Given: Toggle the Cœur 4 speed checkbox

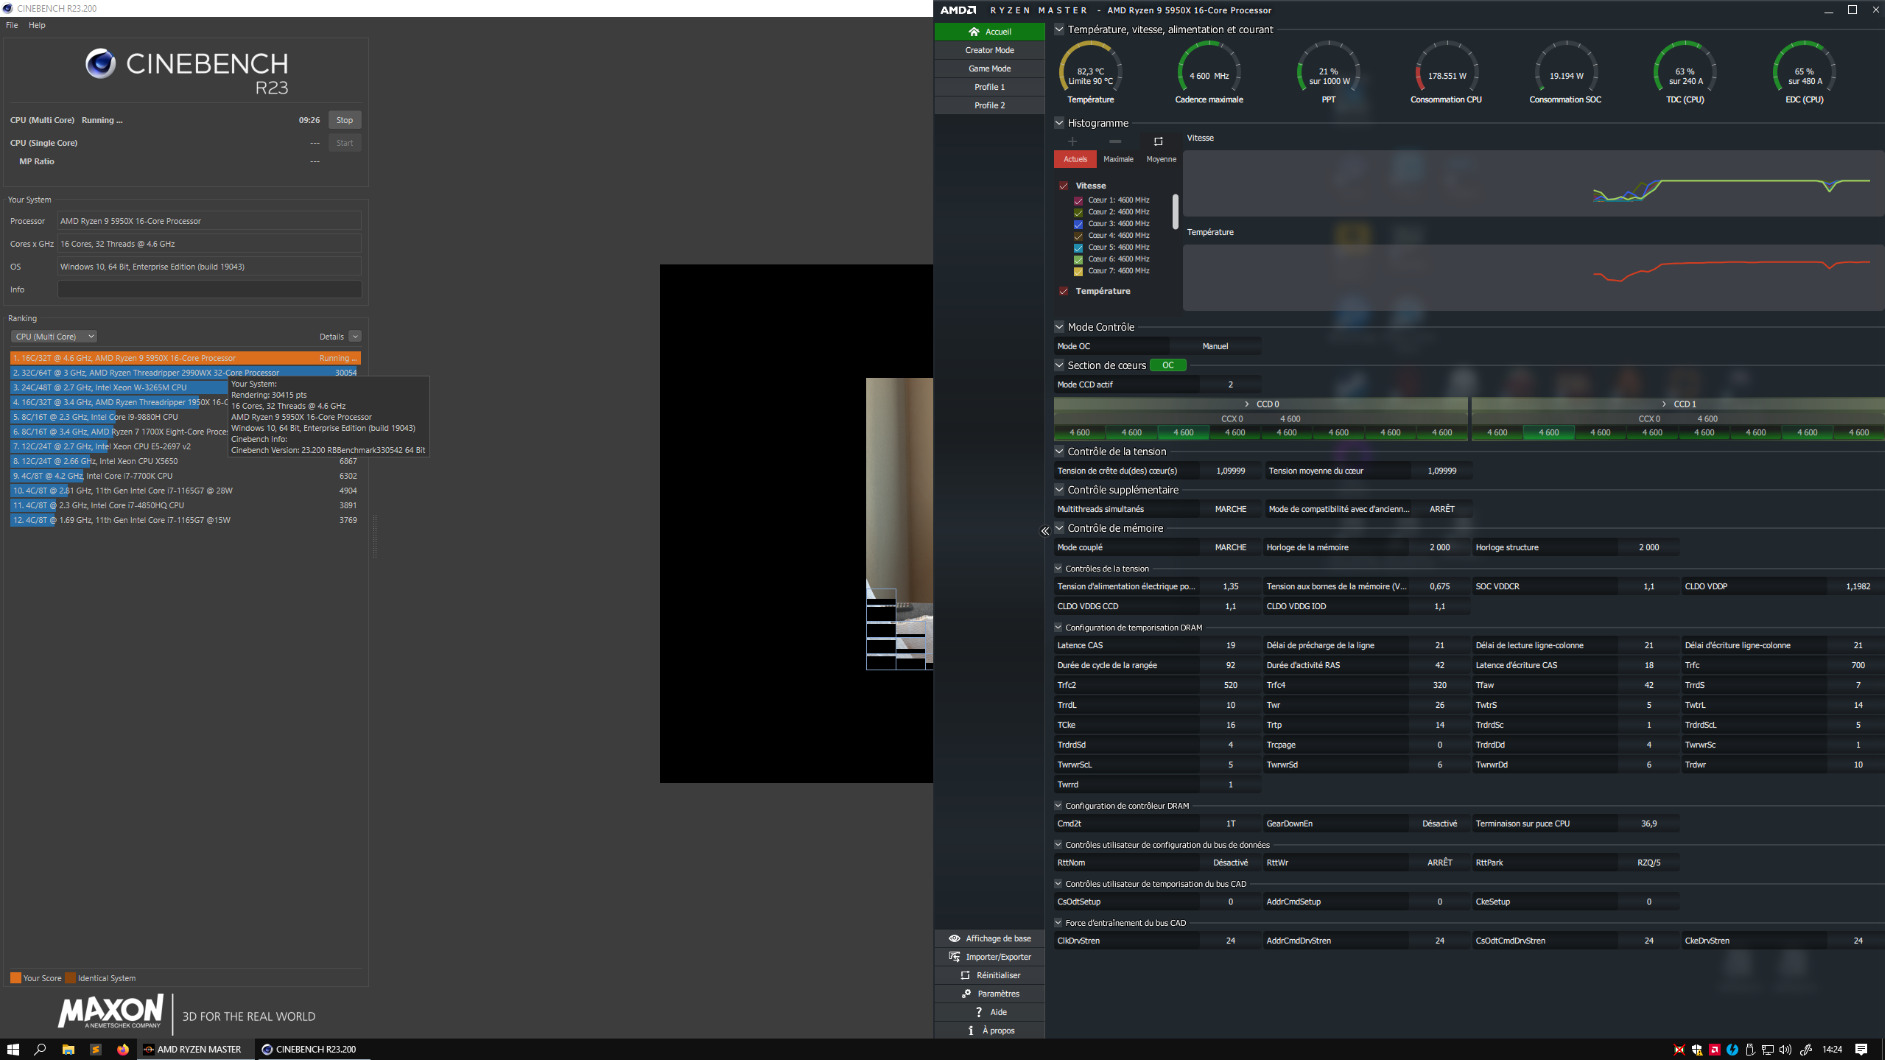Looking at the screenshot, I should 1078,236.
